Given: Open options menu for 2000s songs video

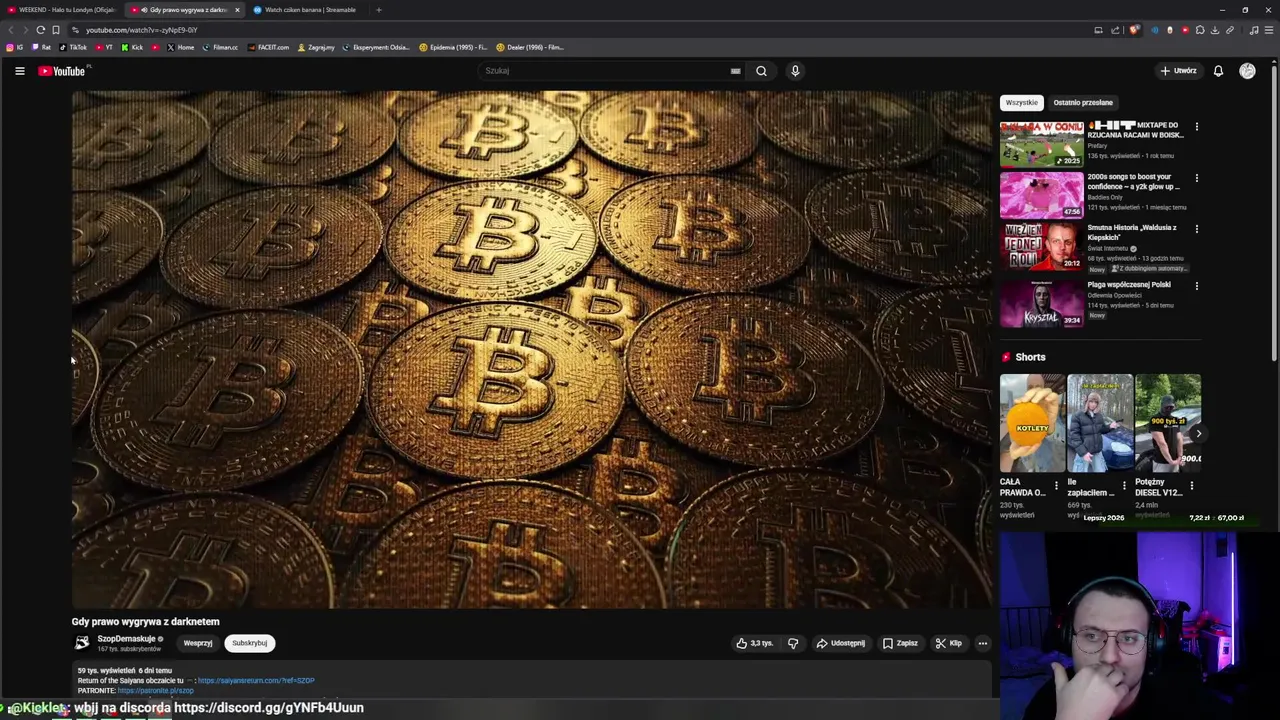Looking at the screenshot, I should [x=1196, y=178].
